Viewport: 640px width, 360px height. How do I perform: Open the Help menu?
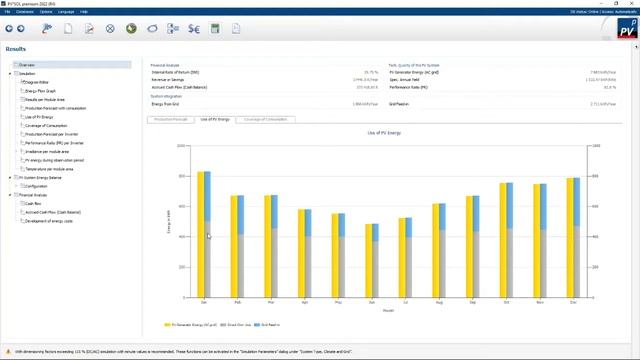coord(84,12)
